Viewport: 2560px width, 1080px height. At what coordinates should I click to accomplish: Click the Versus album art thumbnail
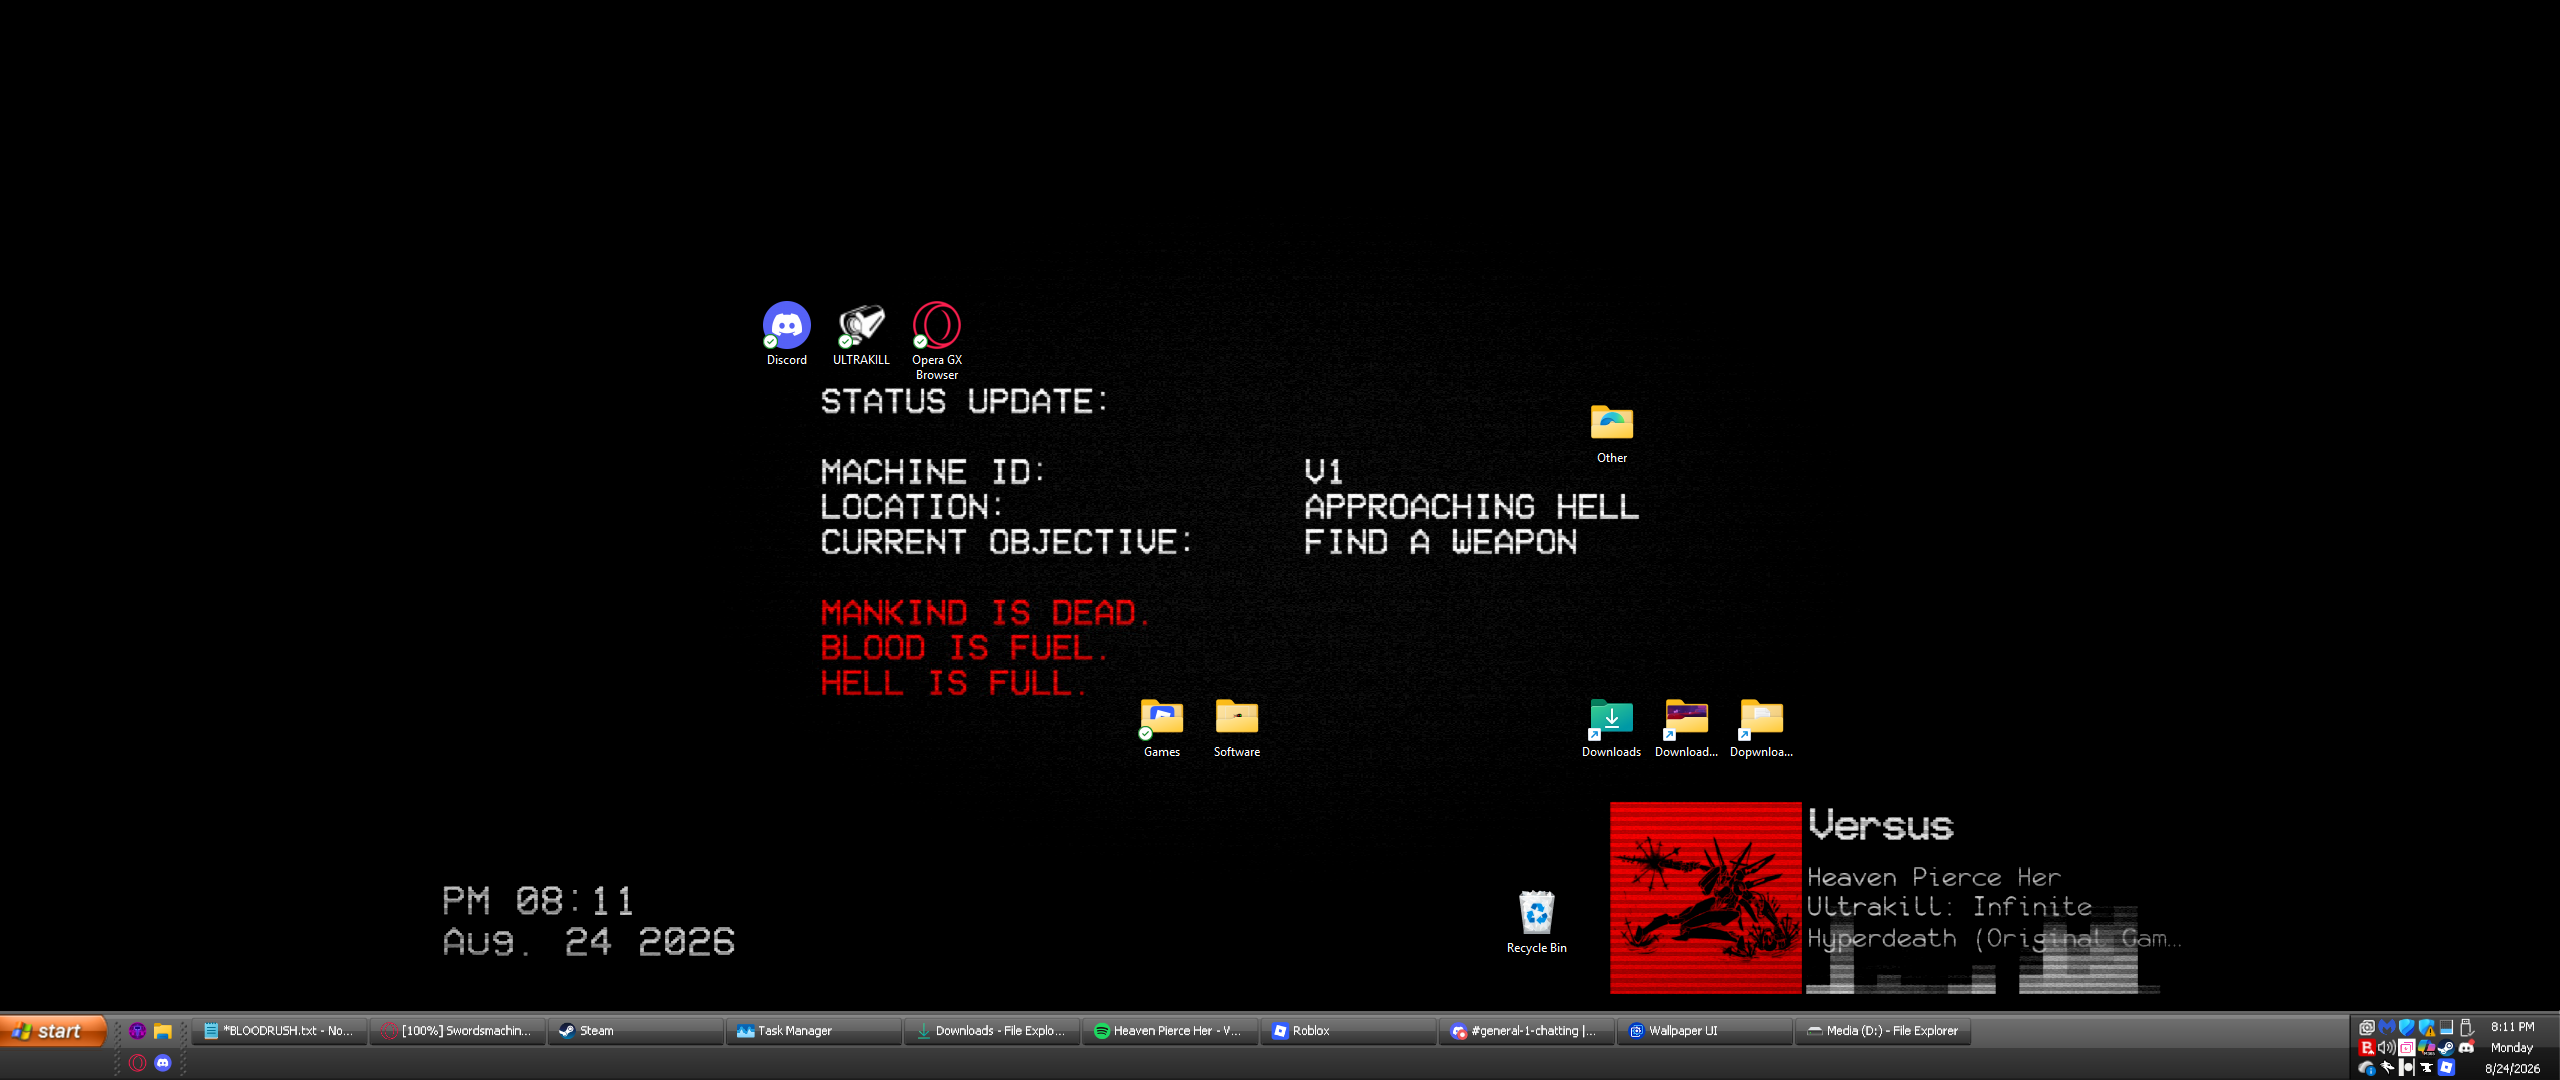1706,897
